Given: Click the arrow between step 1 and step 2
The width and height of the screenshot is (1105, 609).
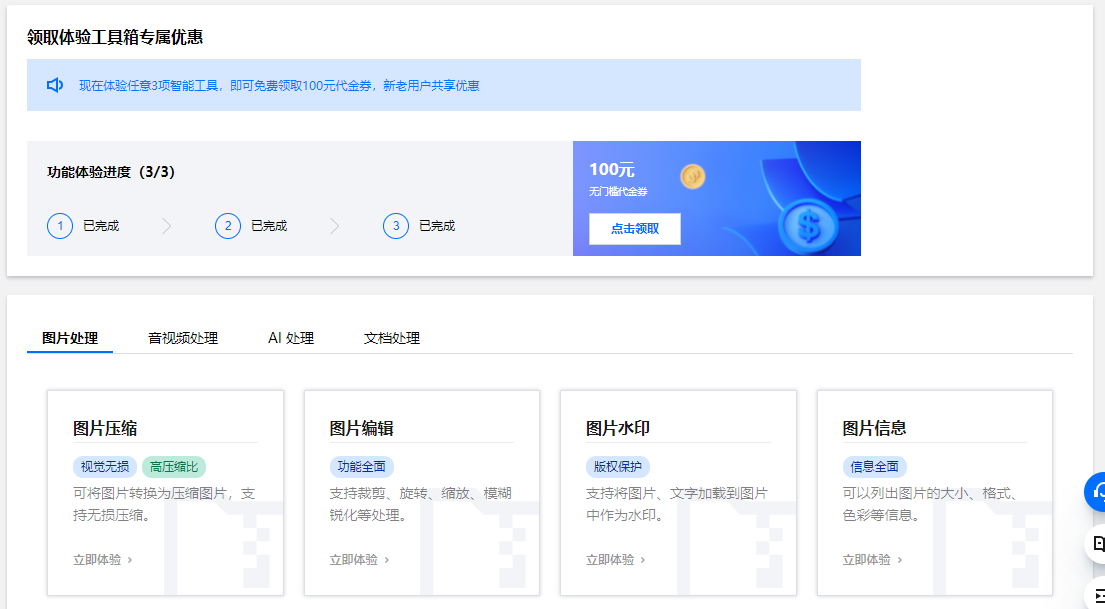Looking at the screenshot, I should (167, 226).
